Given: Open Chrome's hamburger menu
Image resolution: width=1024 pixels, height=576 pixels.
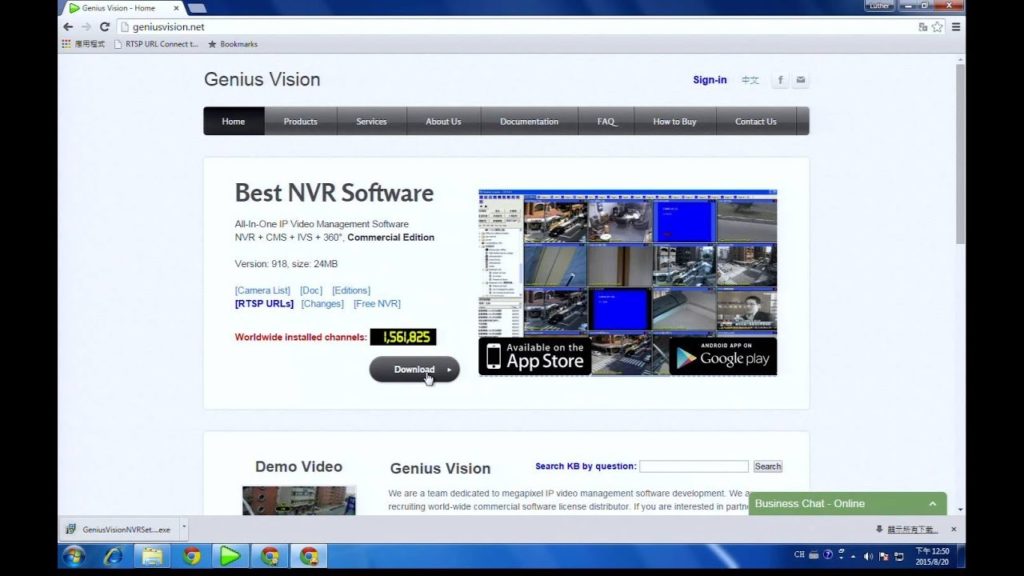Looking at the screenshot, I should (956, 27).
